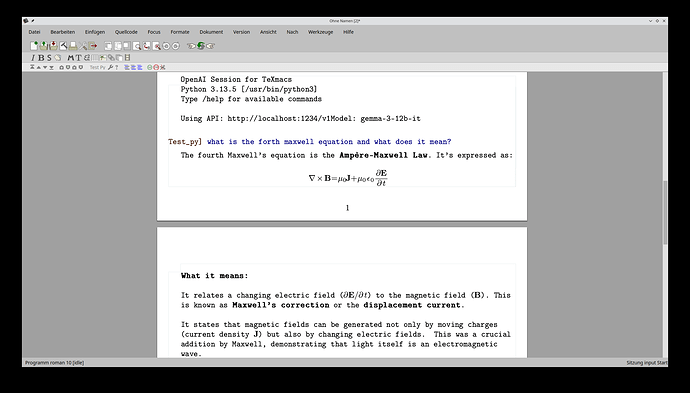Toggle italic with the I icon
690x393 pixels.
(33, 58)
